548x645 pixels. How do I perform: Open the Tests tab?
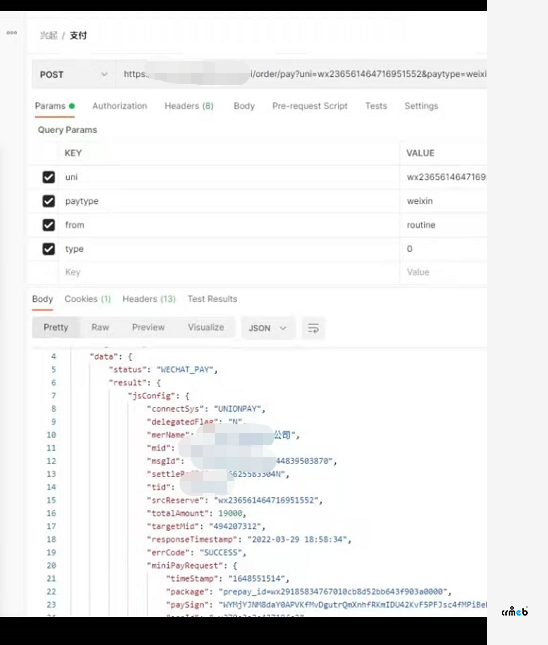[376, 106]
